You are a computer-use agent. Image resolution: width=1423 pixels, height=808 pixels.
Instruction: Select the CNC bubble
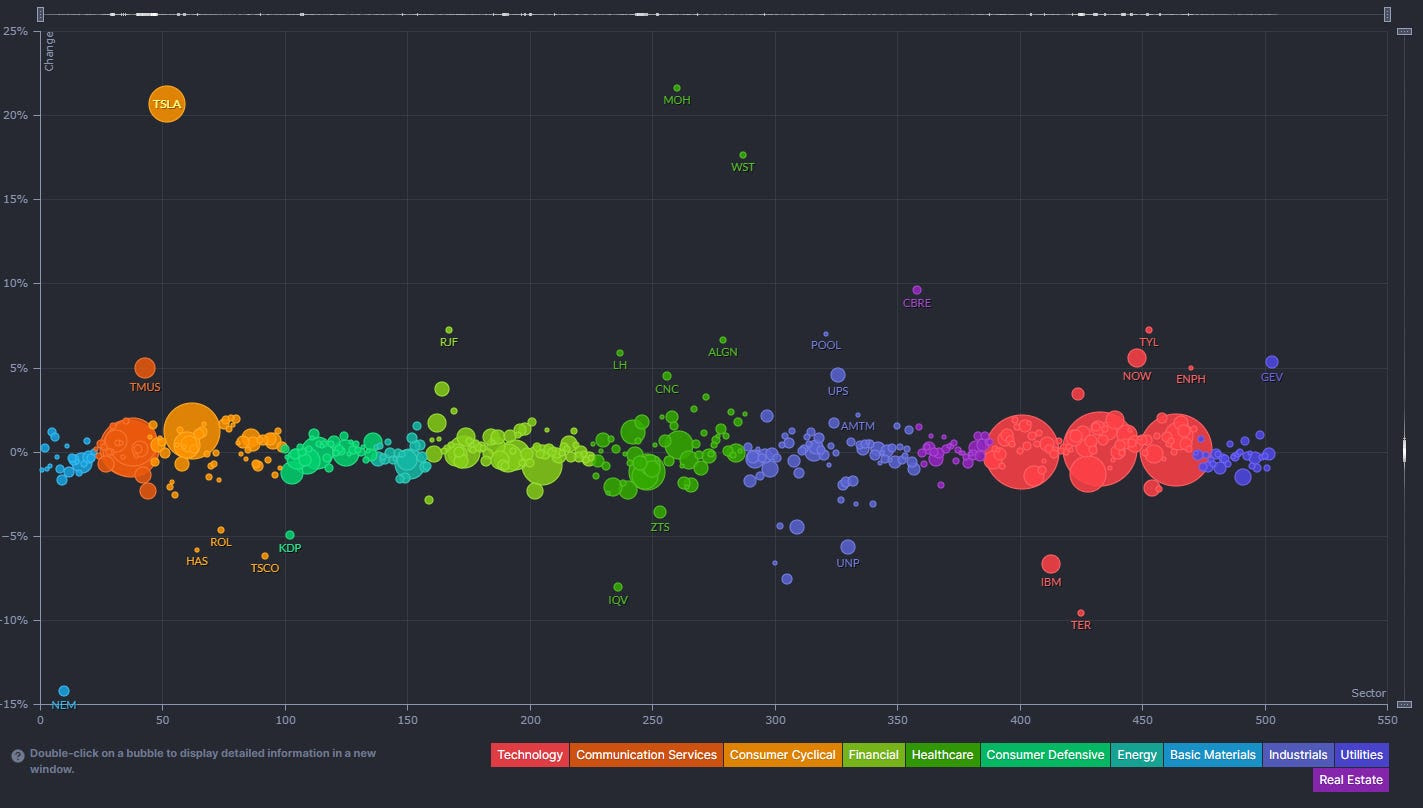pyautogui.click(x=667, y=376)
